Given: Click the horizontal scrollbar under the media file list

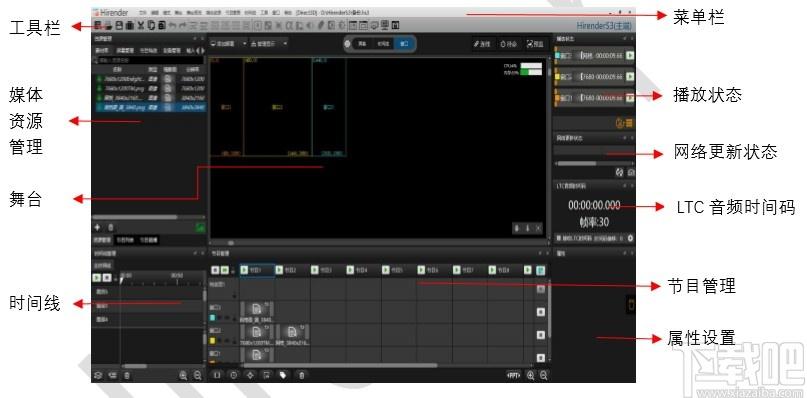Looking at the screenshot, I should pyautogui.click(x=135, y=217).
